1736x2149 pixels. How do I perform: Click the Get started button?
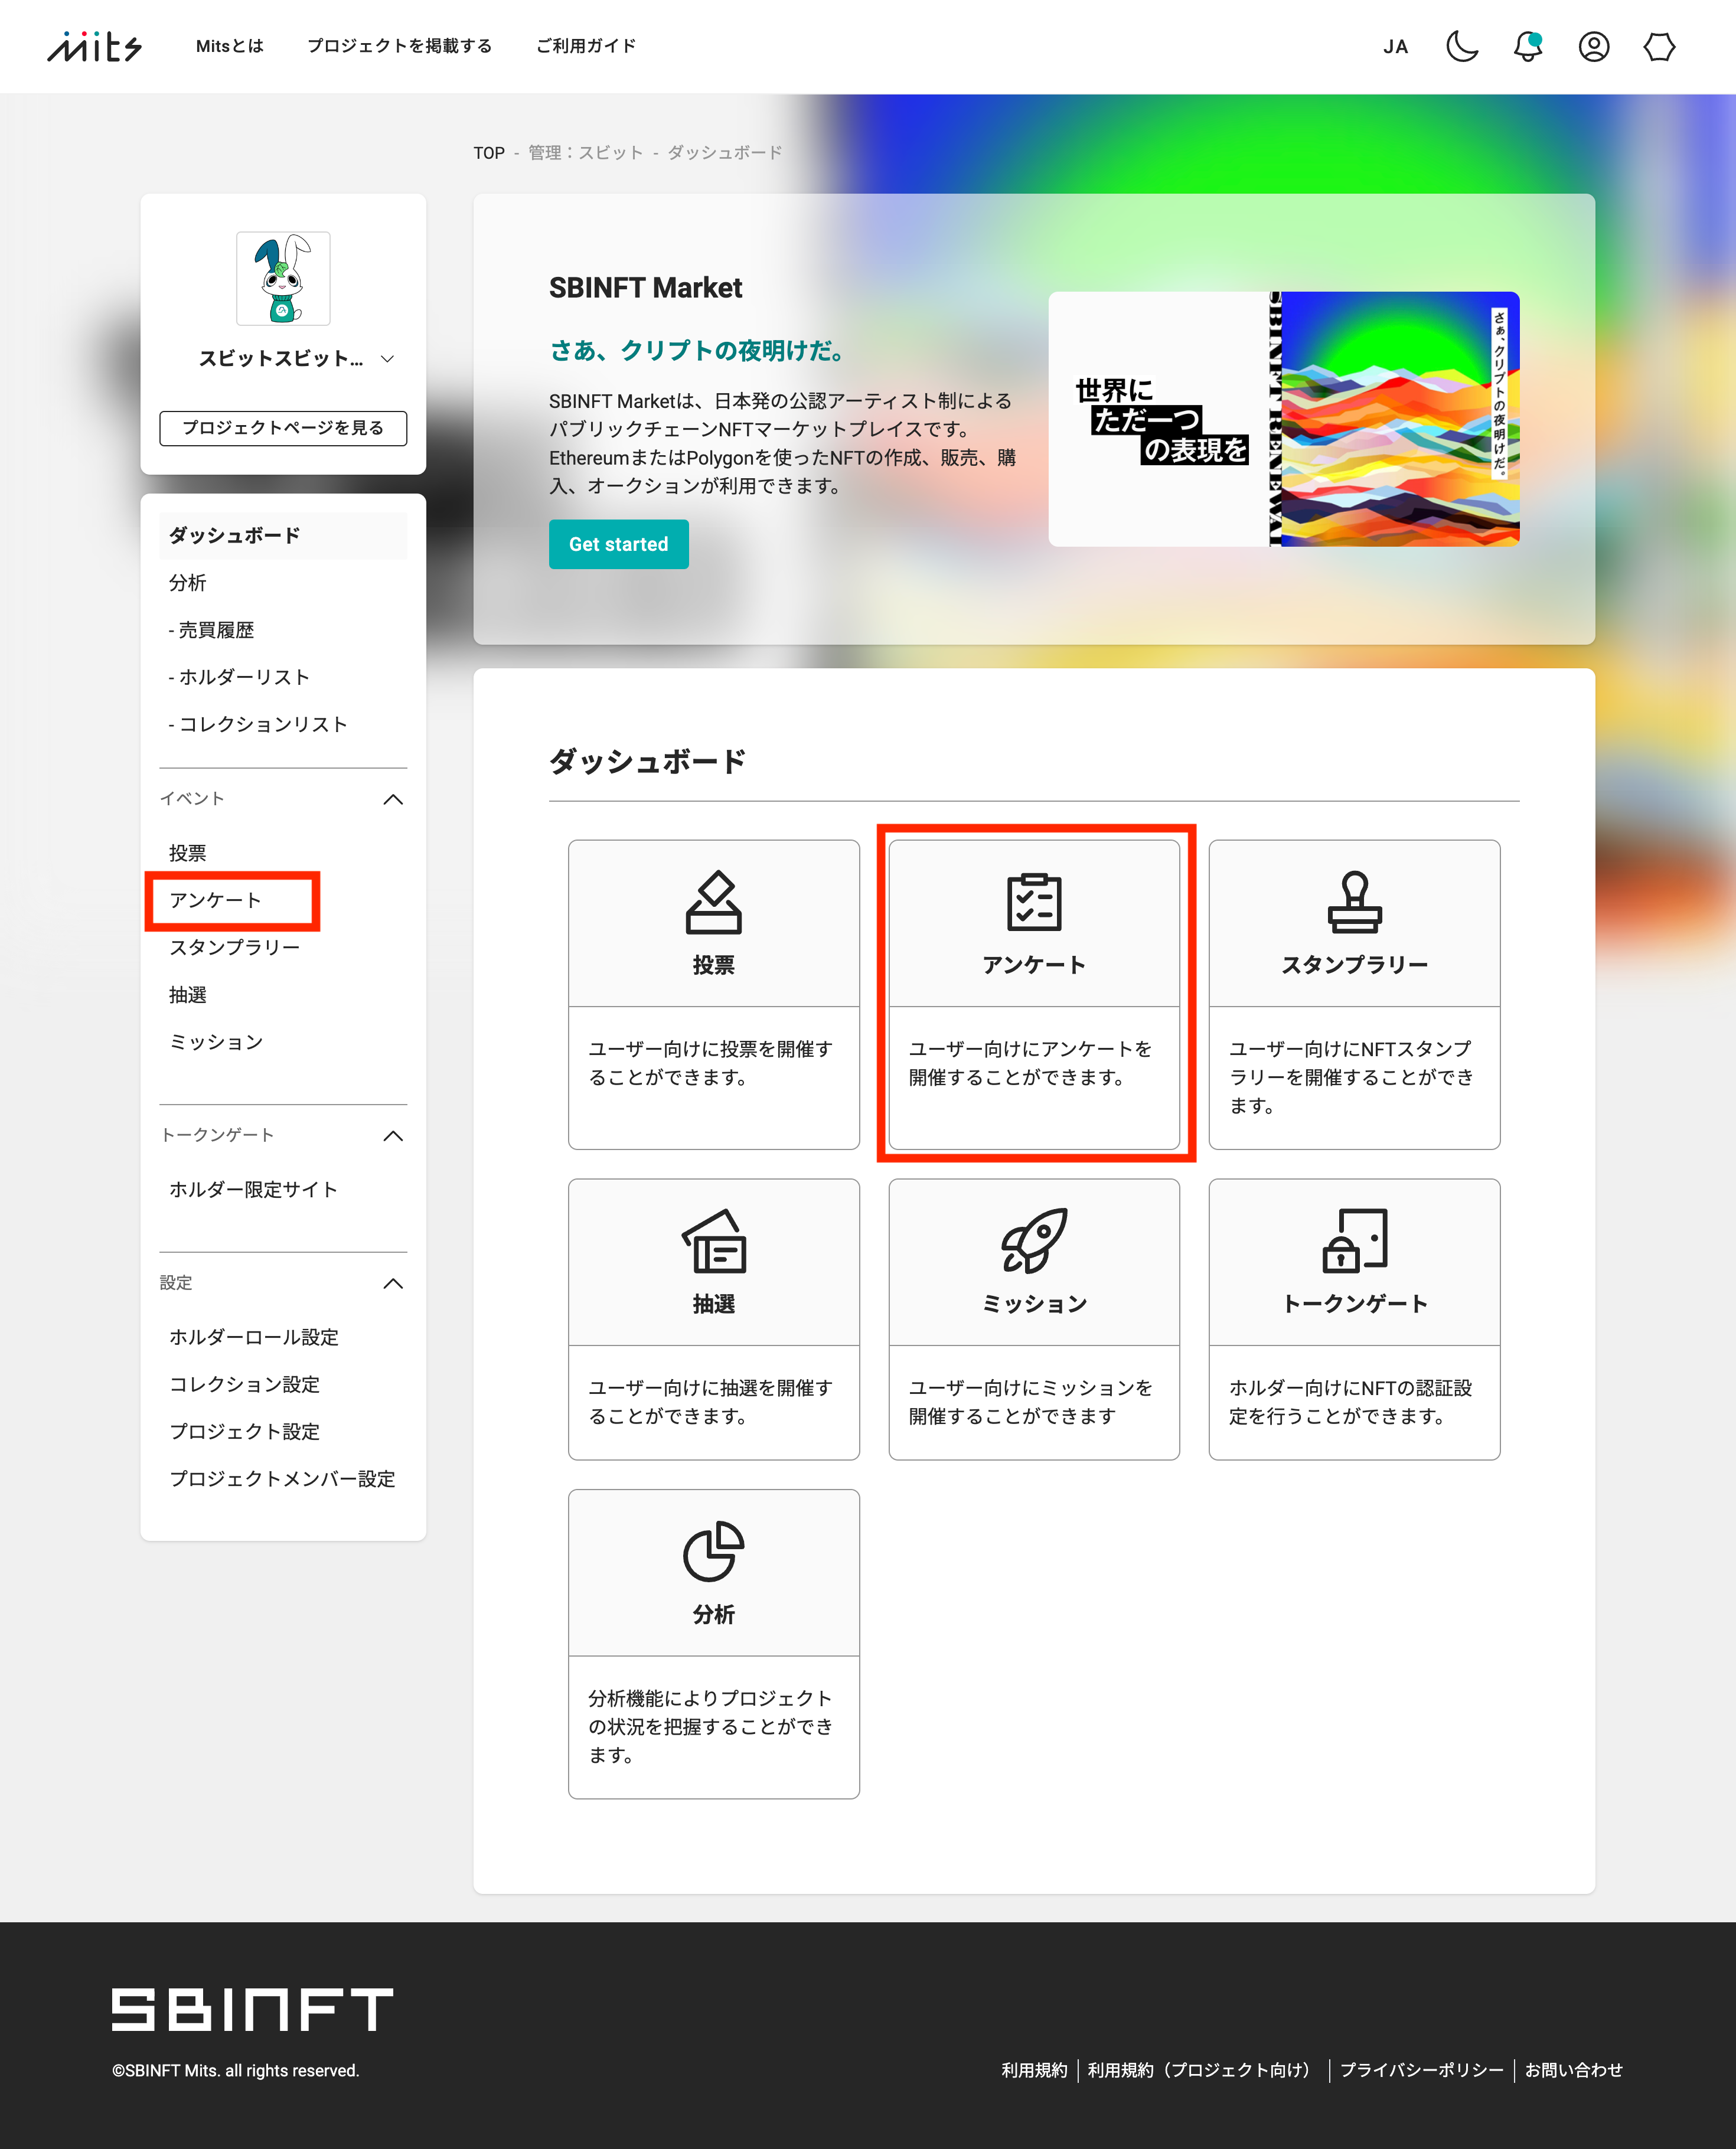pyautogui.click(x=619, y=544)
